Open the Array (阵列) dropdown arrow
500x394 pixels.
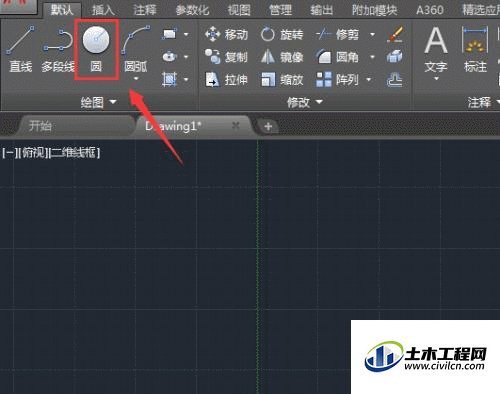coord(369,80)
